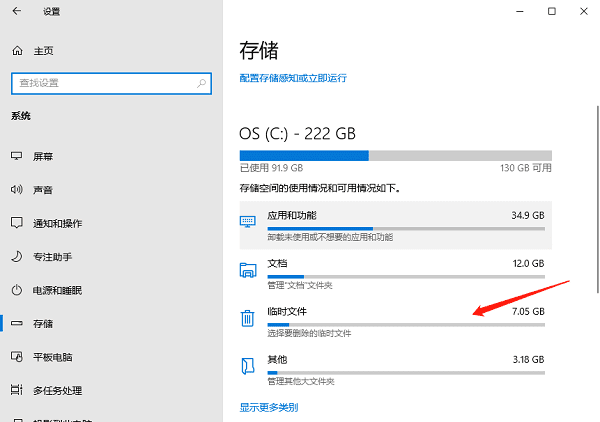Viewport: 600px width, 422px height.
Task: Click Configure Storage Sense link (配置存储感知或立即运行)
Action: [x=292, y=78]
